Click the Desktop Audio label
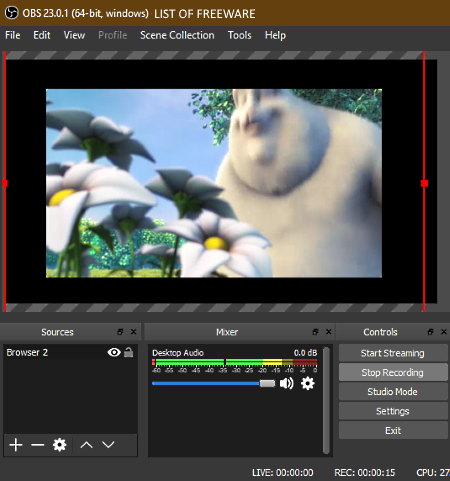The height and width of the screenshot is (481, 450). point(178,353)
